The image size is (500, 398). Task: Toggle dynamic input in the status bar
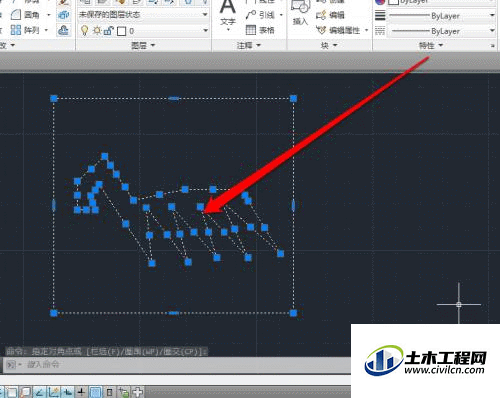[x=68, y=392]
